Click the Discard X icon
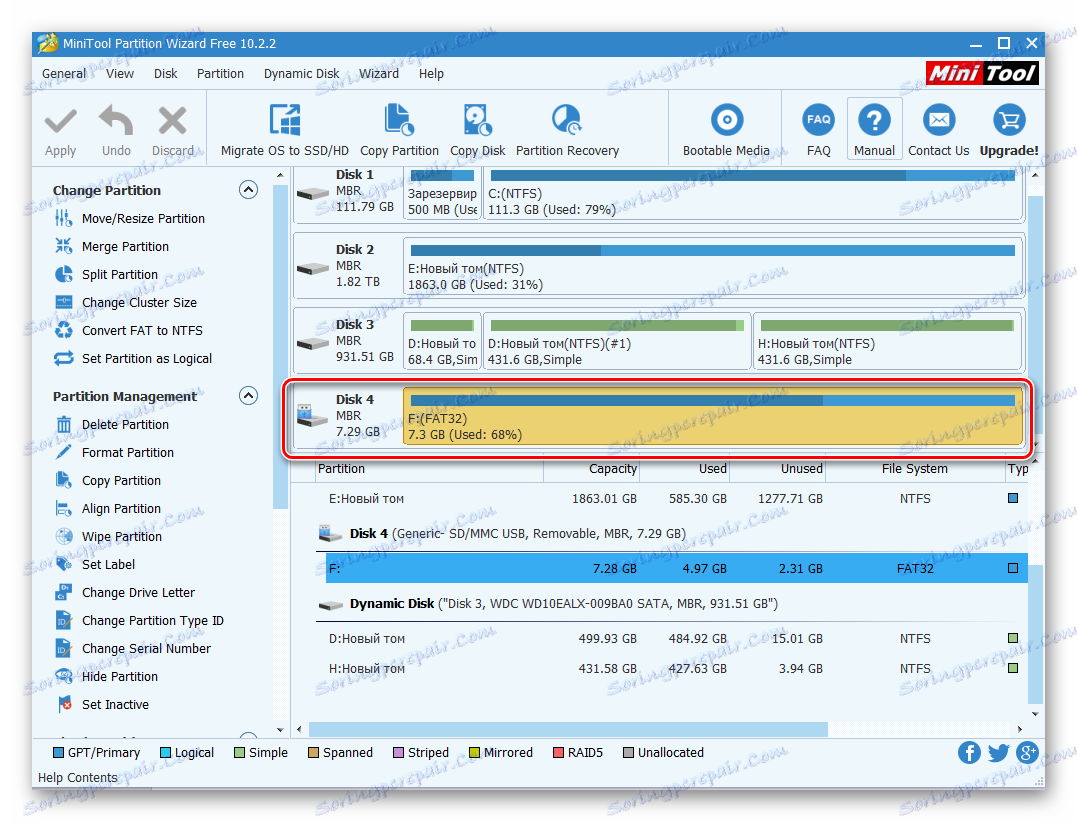This screenshot has width=1077, height=822. click(172, 121)
